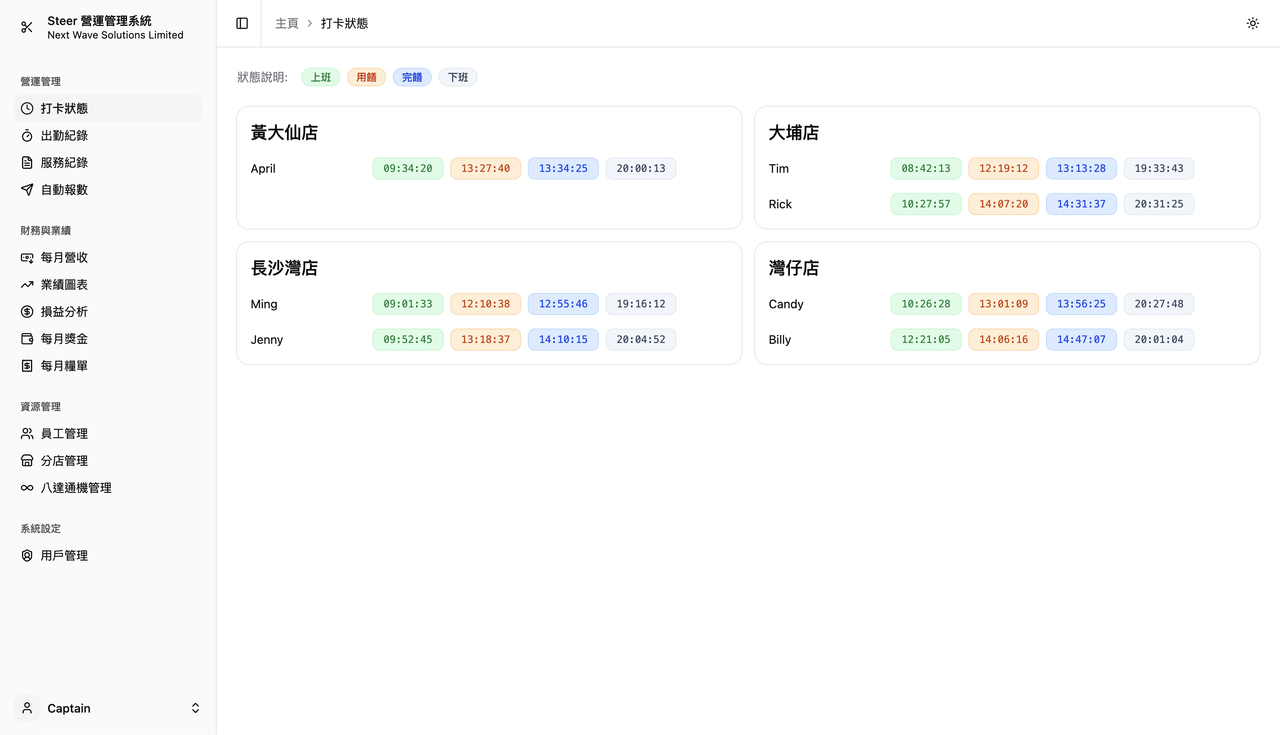Screen dimensions: 1280x735
Task: Click the shield icon beside 用戶管理
Action: pos(27,555)
